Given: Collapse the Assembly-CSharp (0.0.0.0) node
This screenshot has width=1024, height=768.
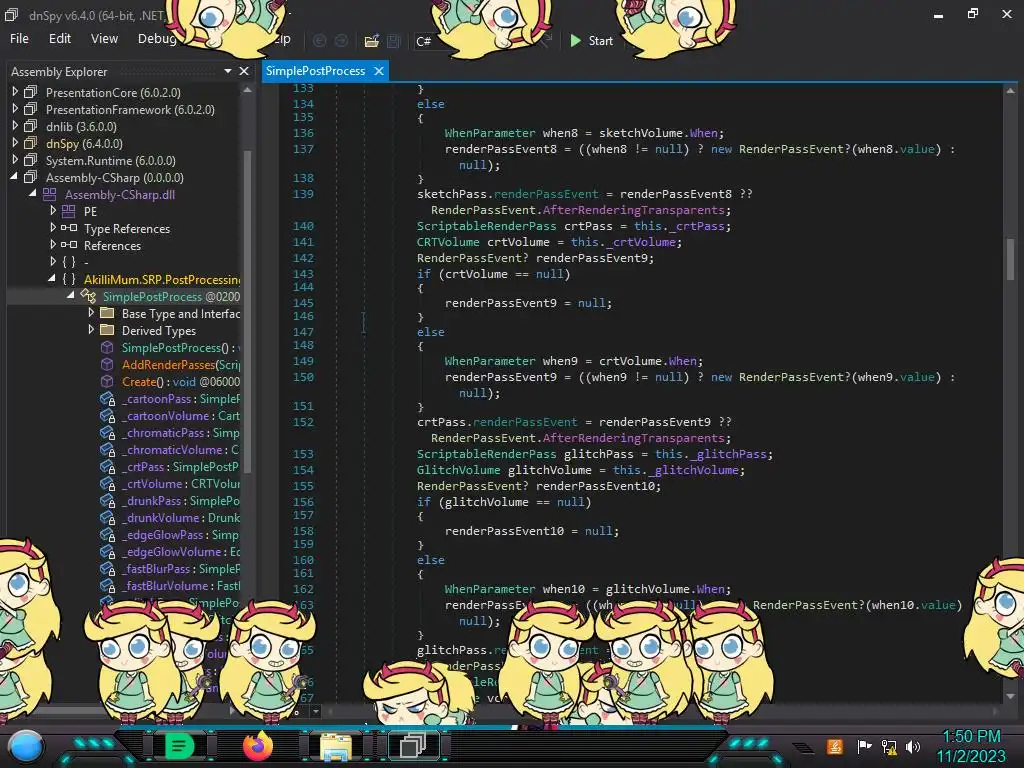Looking at the screenshot, I should pos(14,177).
